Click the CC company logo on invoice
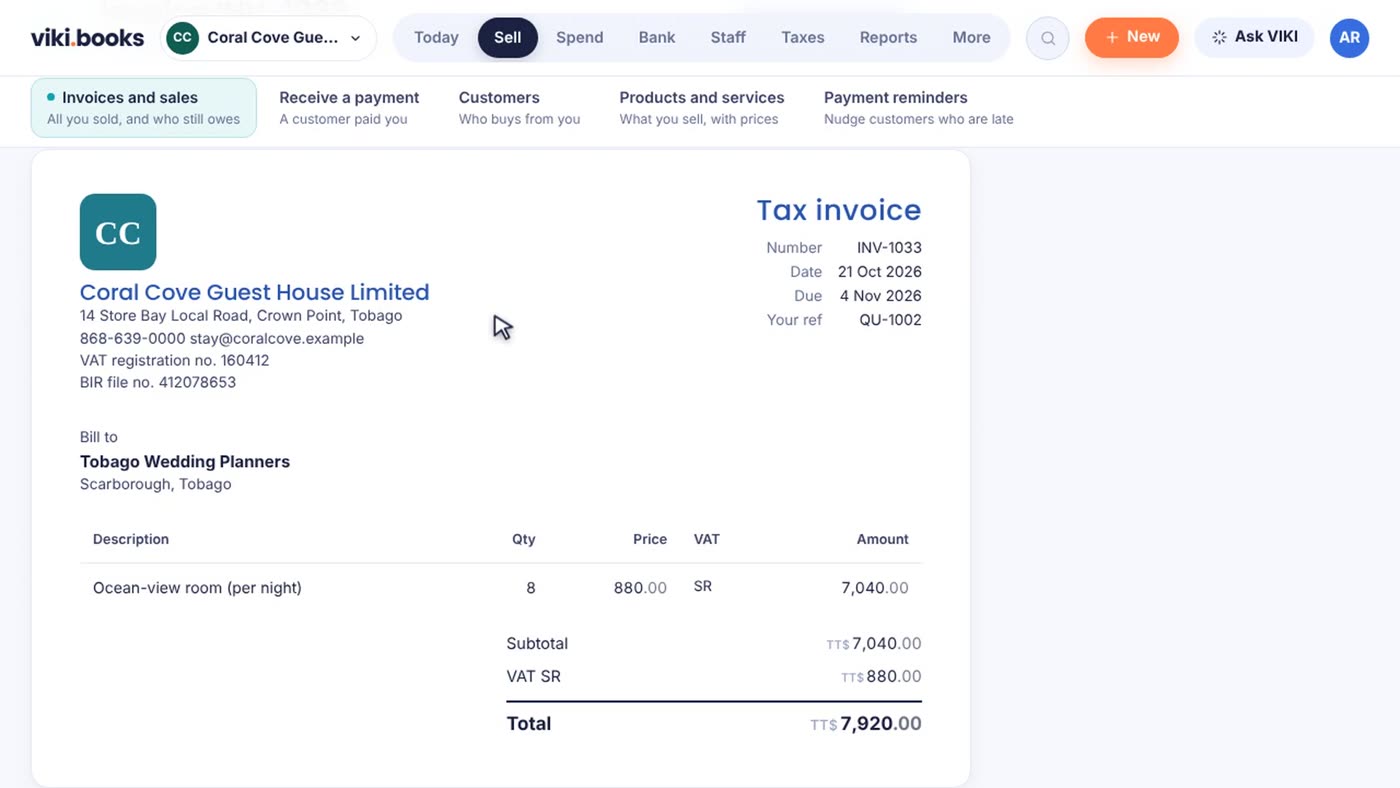Viewport: 1400px width, 788px height. [x=118, y=232]
